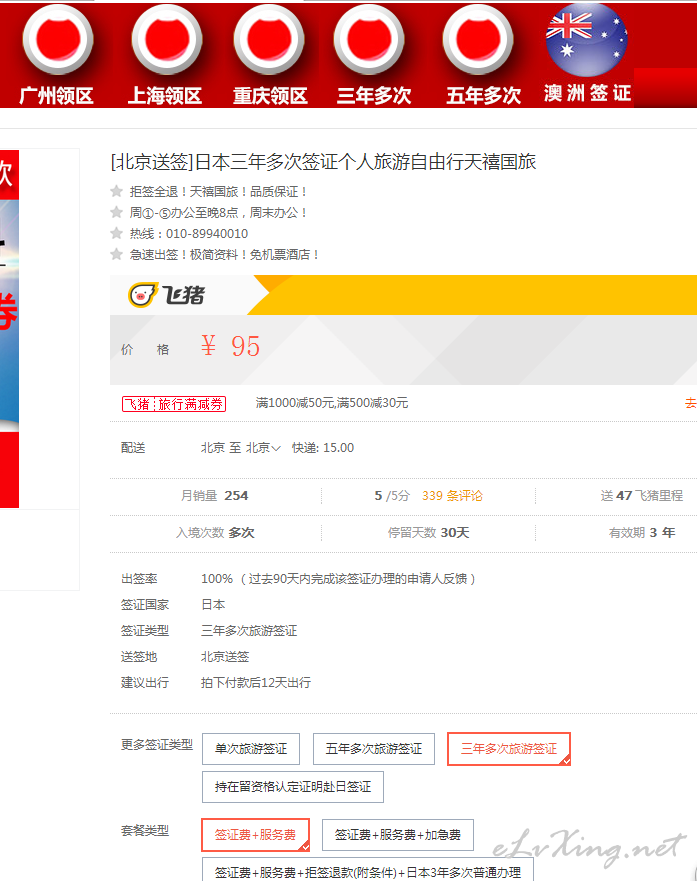Click 停留天数 30天 entry

[429, 533]
